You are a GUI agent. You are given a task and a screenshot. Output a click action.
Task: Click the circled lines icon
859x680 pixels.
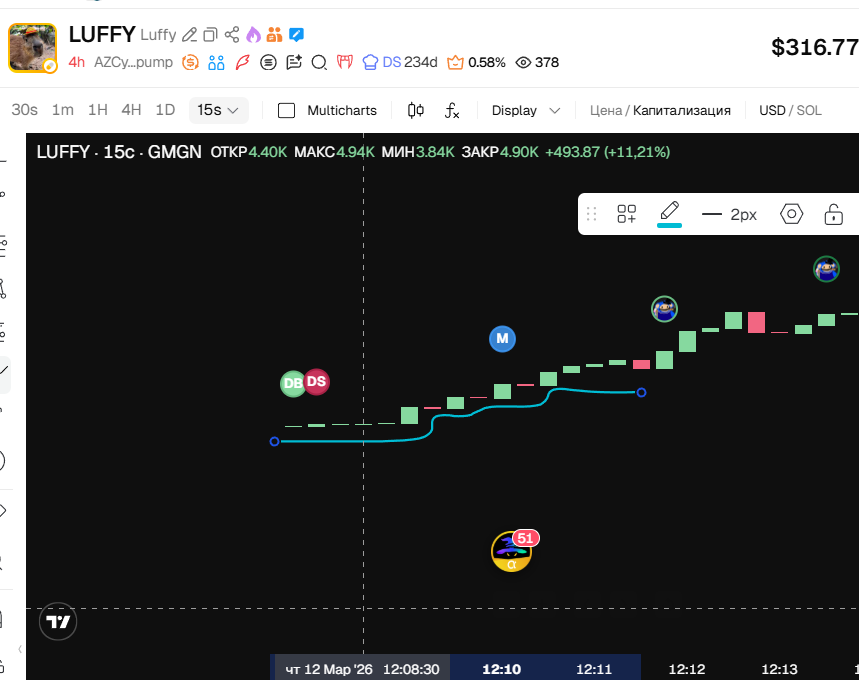tap(268, 62)
